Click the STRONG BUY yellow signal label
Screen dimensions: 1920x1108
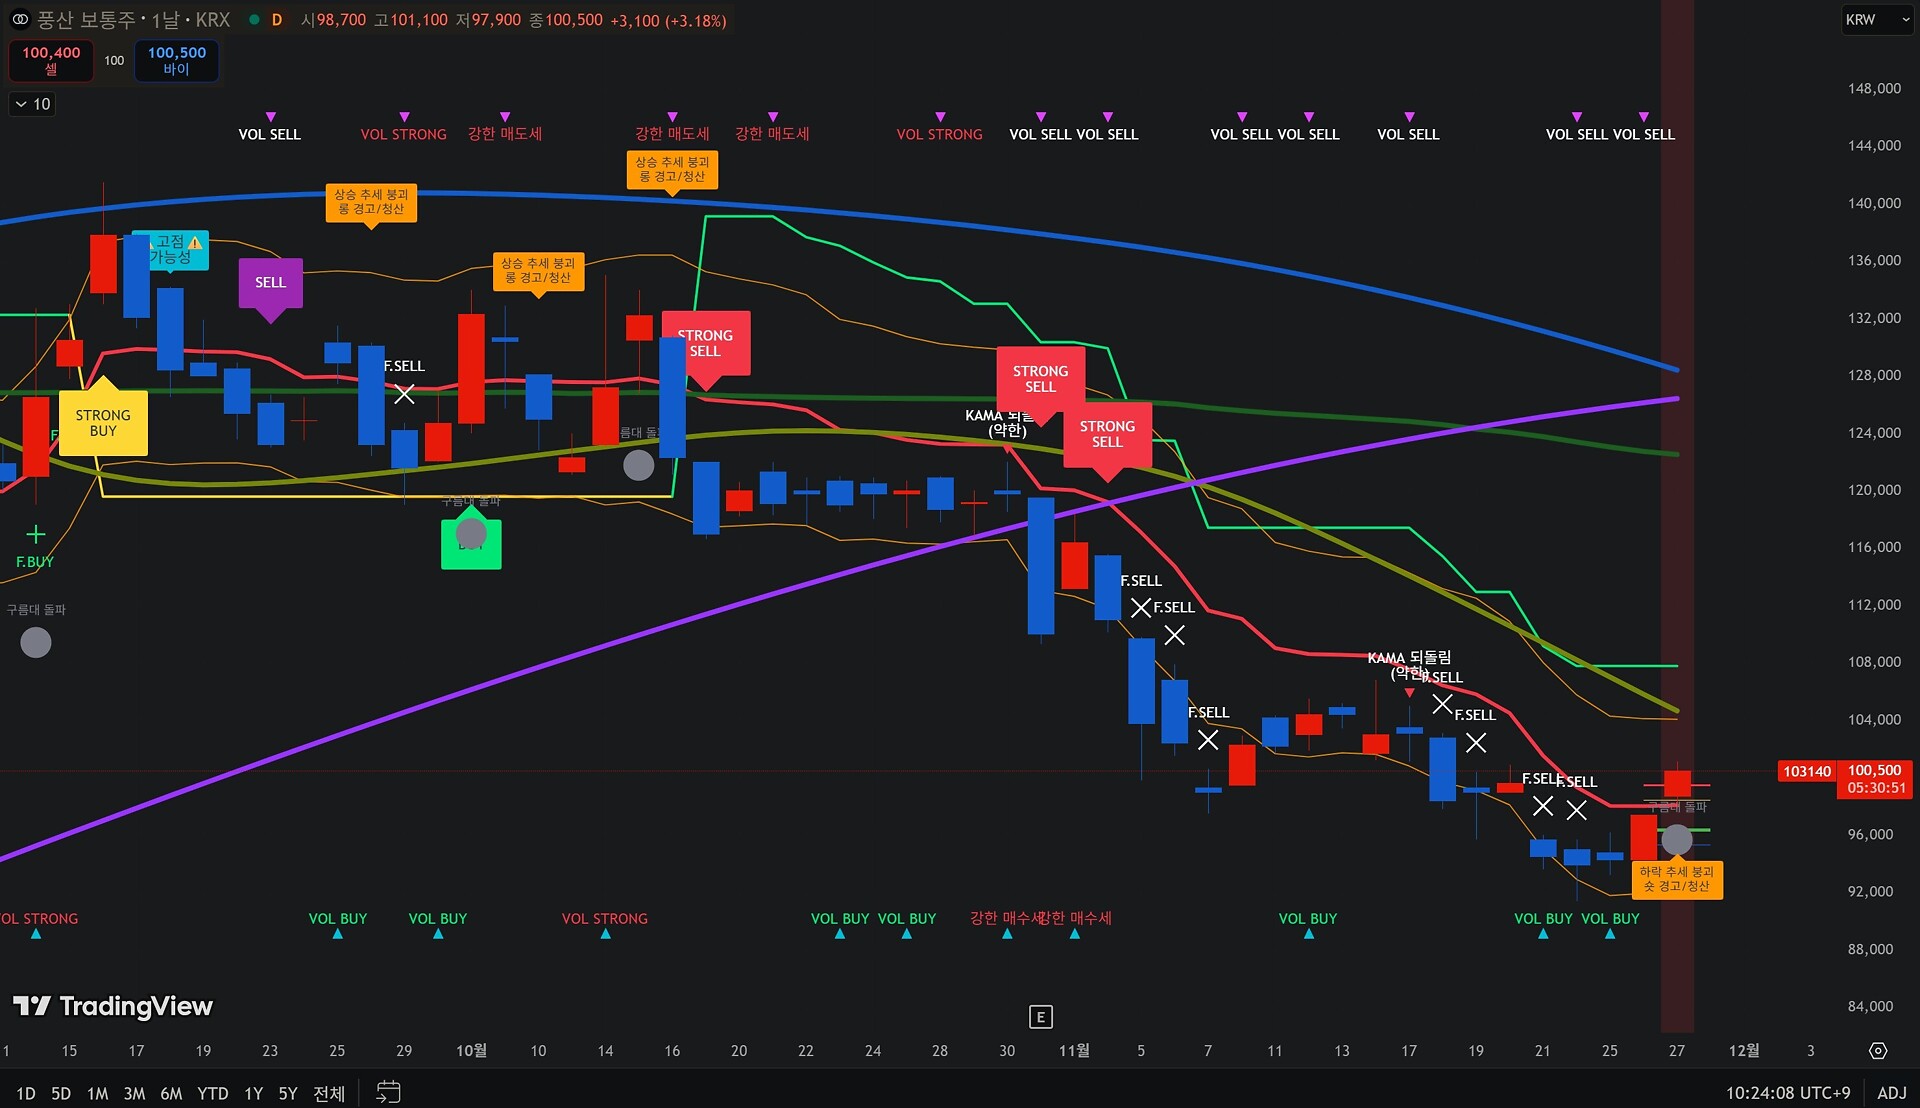103,423
